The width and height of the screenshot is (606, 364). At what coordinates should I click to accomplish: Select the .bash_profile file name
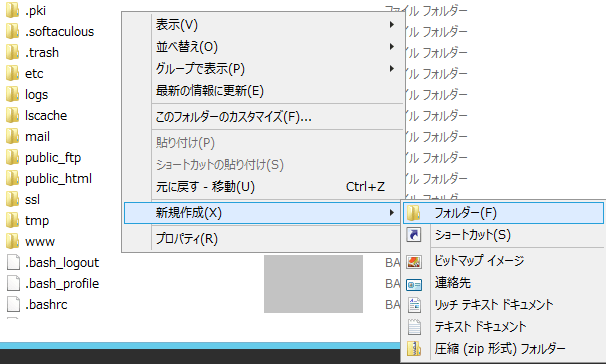click(62, 283)
